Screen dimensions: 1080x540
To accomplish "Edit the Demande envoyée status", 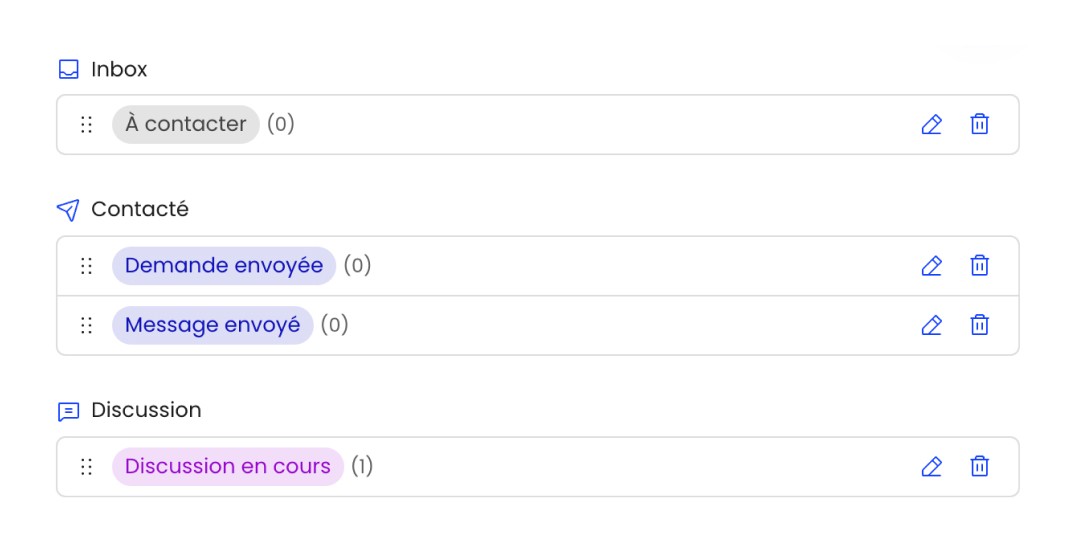I will (x=931, y=266).
